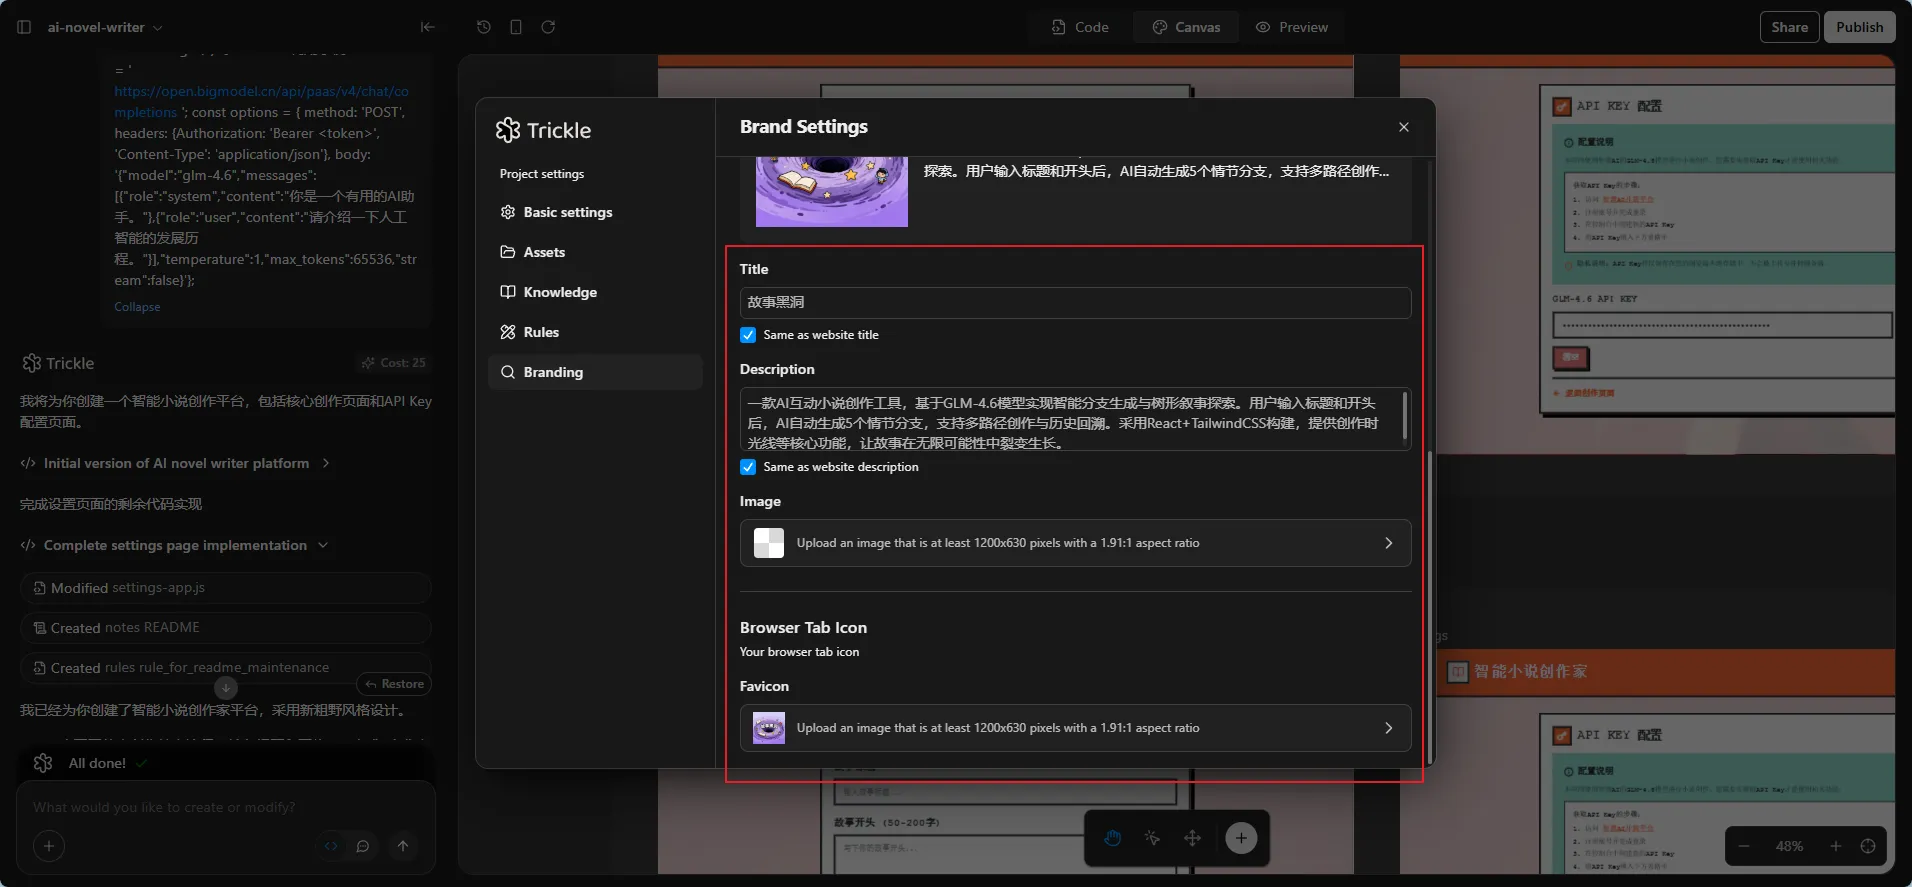Click the refresh icon in top toolbar
1912x887 pixels.
point(548,27)
